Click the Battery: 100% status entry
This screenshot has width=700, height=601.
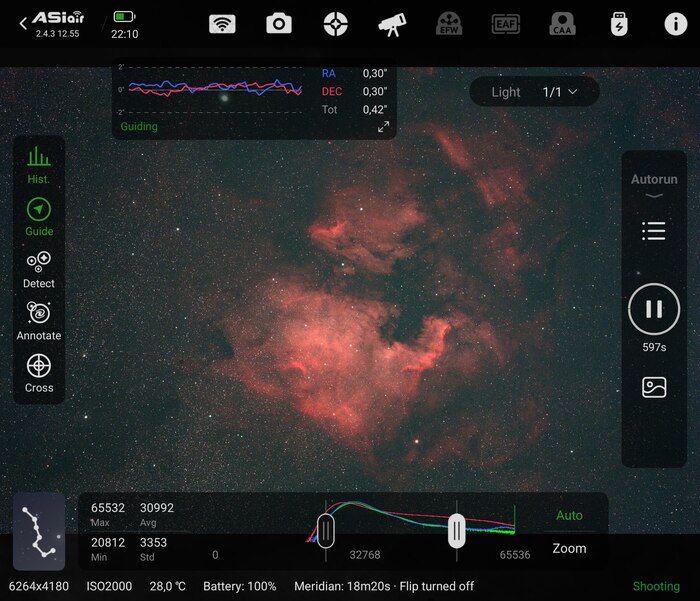240,586
